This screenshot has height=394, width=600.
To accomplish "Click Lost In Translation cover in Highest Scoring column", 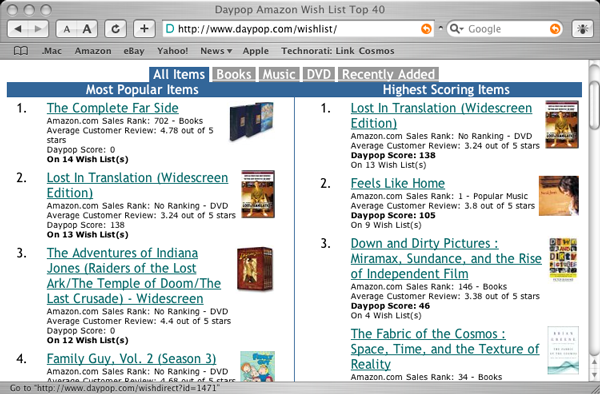I will point(562,124).
